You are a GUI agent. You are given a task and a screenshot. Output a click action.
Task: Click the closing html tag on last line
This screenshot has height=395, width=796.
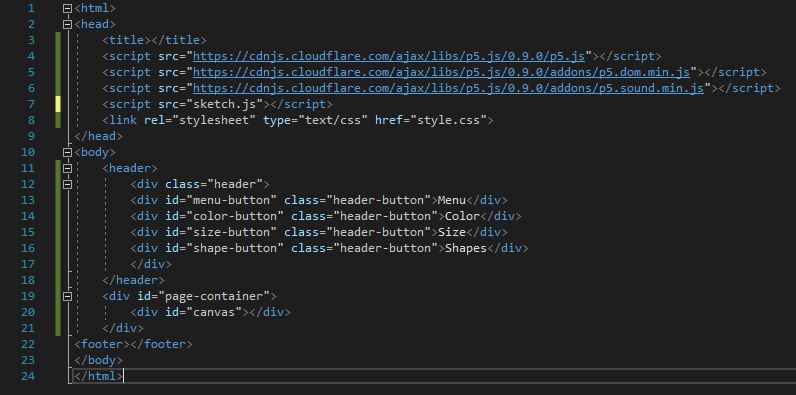click(98, 376)
